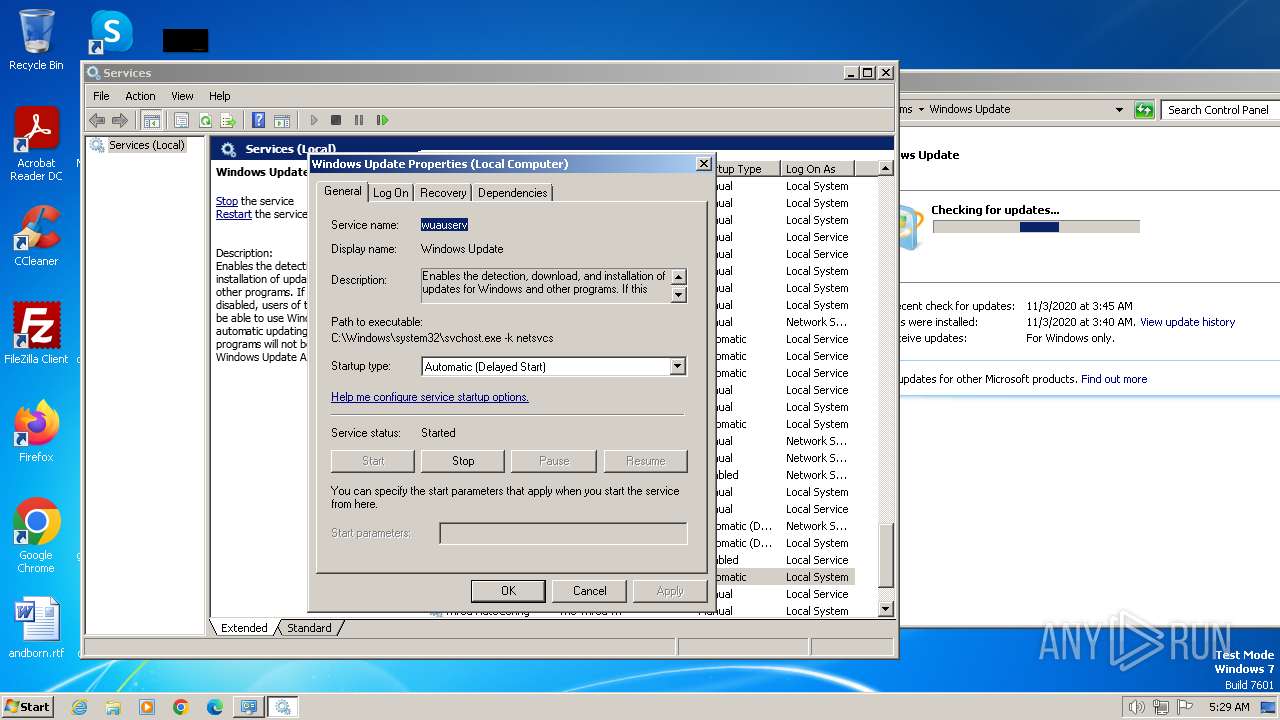Click the Search Control Panel box
Viewport: 1280px width, 720px height.
(x=1221, y=110)
